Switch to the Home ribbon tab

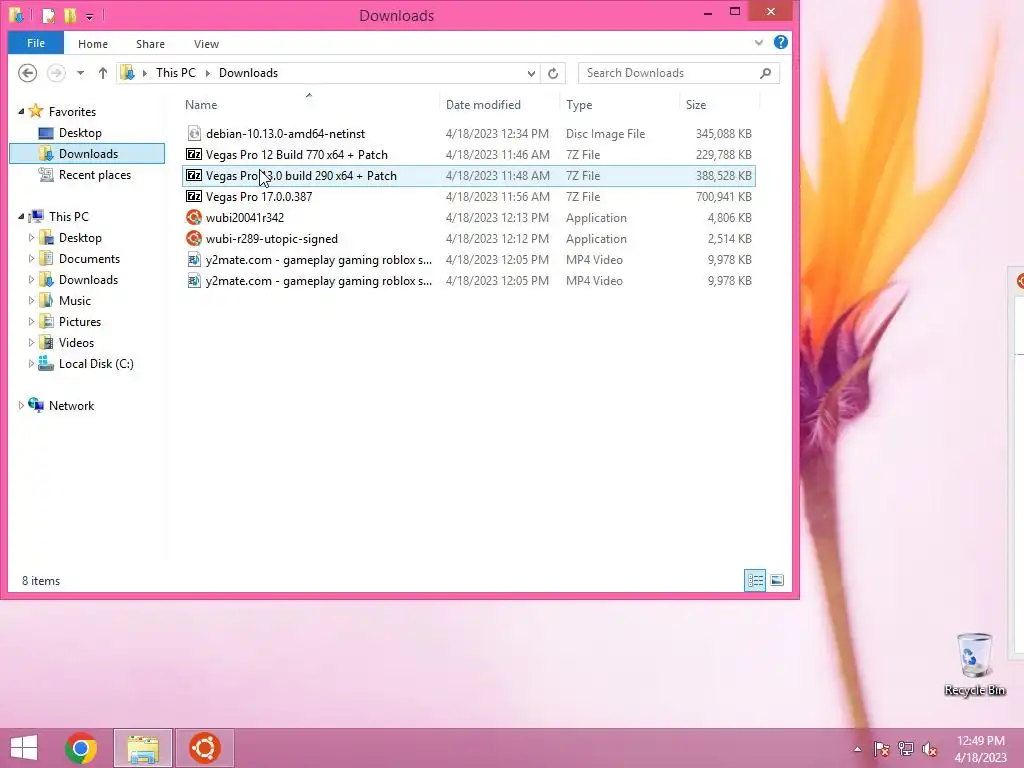pyautogui.click(x=93, y=44)
